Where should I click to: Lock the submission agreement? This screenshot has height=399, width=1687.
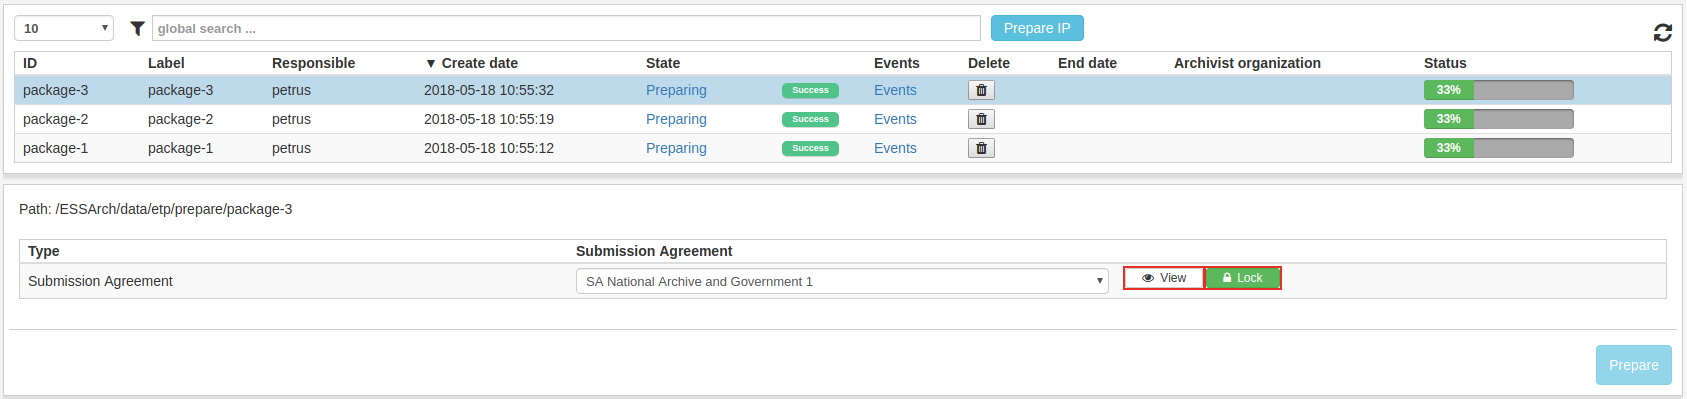point(1242,278)
